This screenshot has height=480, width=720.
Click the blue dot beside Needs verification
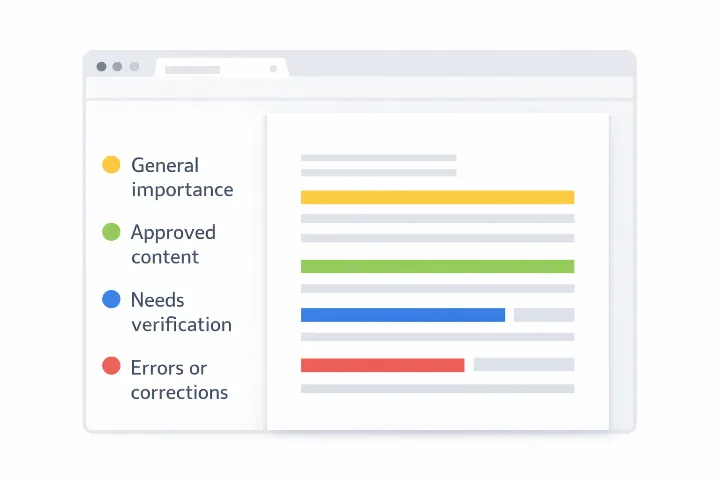tap(111, 299)
